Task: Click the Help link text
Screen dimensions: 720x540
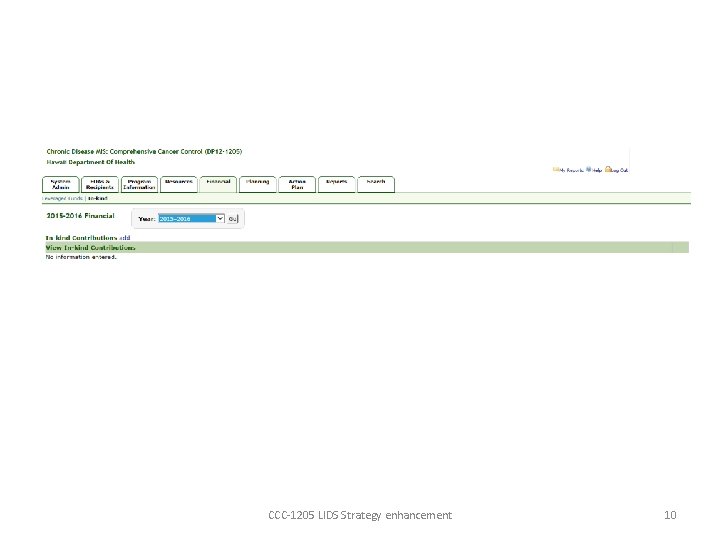Action: [597, 170]
